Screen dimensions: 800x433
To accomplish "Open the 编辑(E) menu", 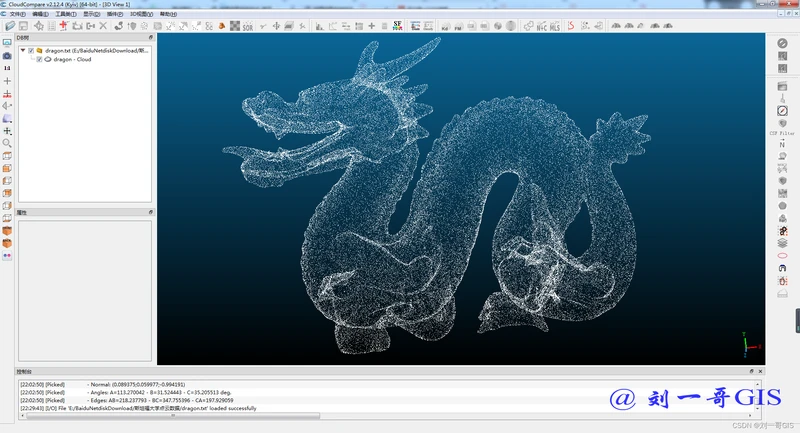I will (40, 14).
